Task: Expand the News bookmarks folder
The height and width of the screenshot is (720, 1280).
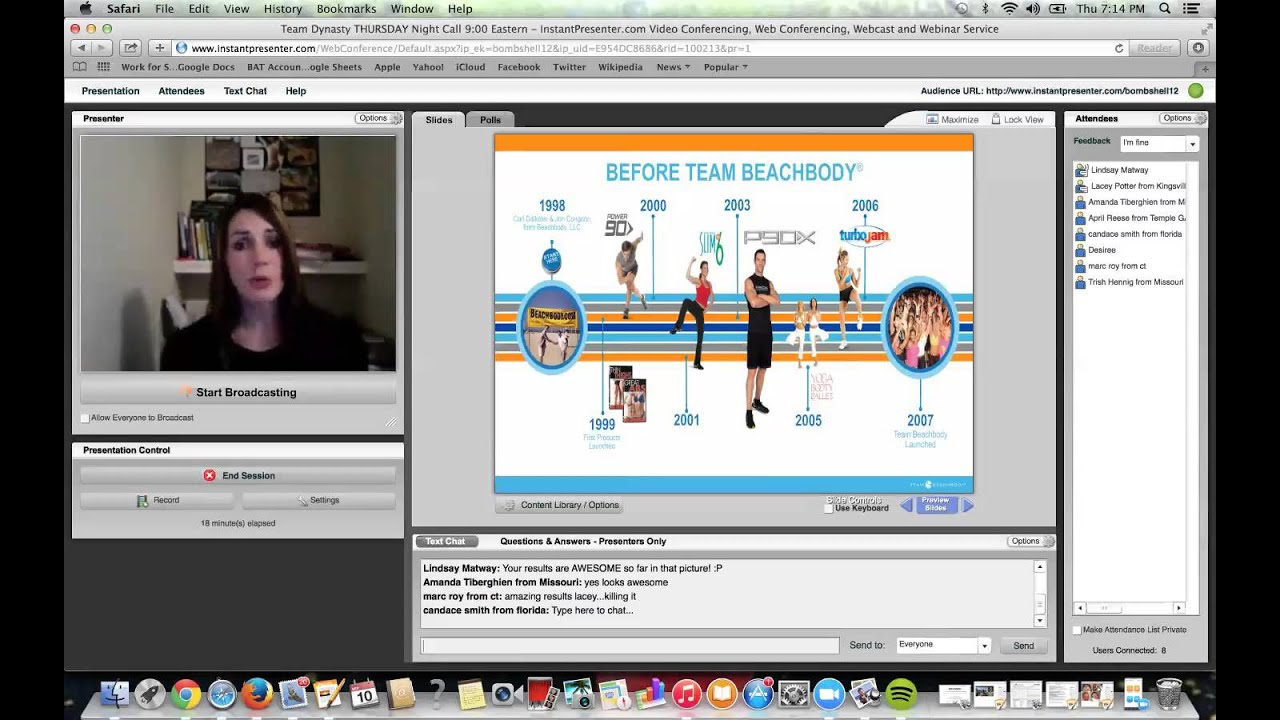Action: pyautogui.click(x=674, y=67)
